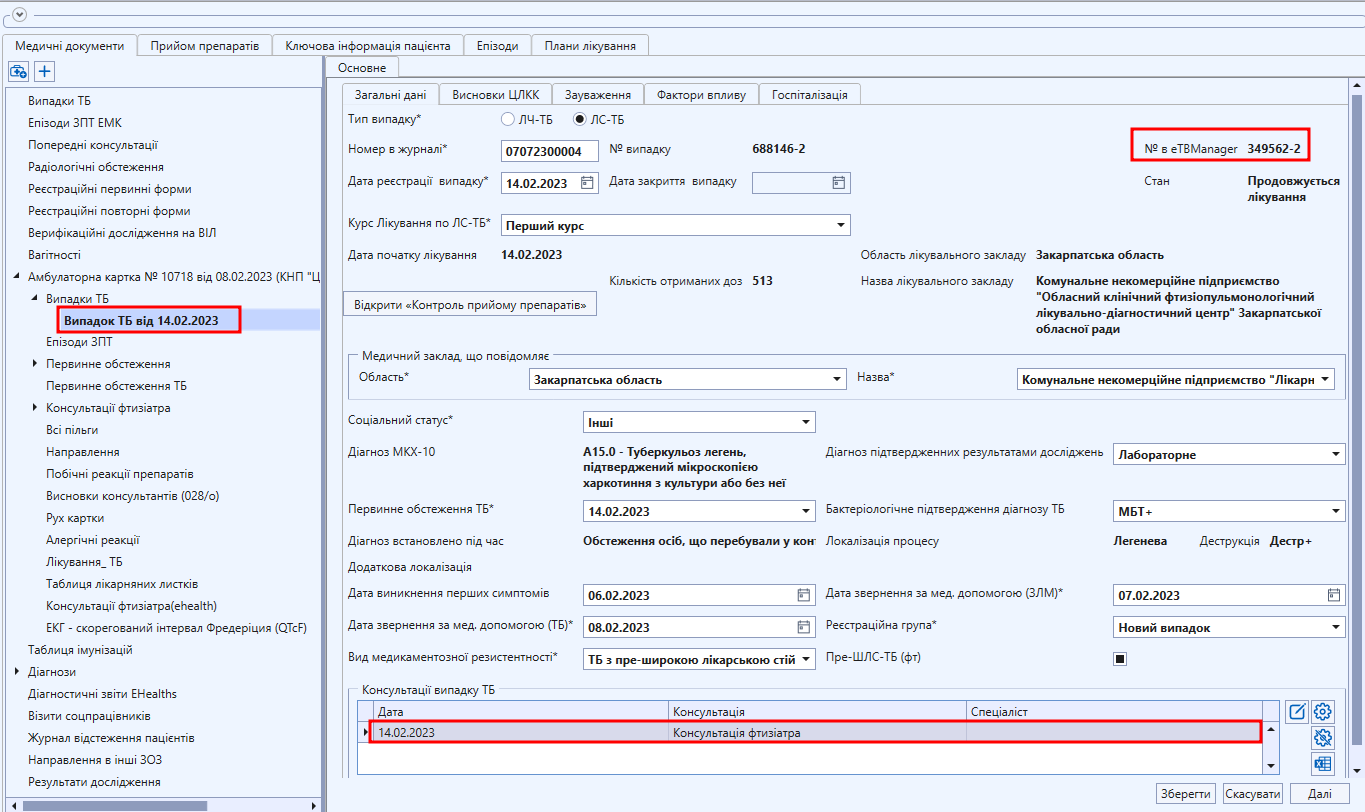Open calendar for case closing date
This screenshot has width=1365, height=812.
click(838, 183)
